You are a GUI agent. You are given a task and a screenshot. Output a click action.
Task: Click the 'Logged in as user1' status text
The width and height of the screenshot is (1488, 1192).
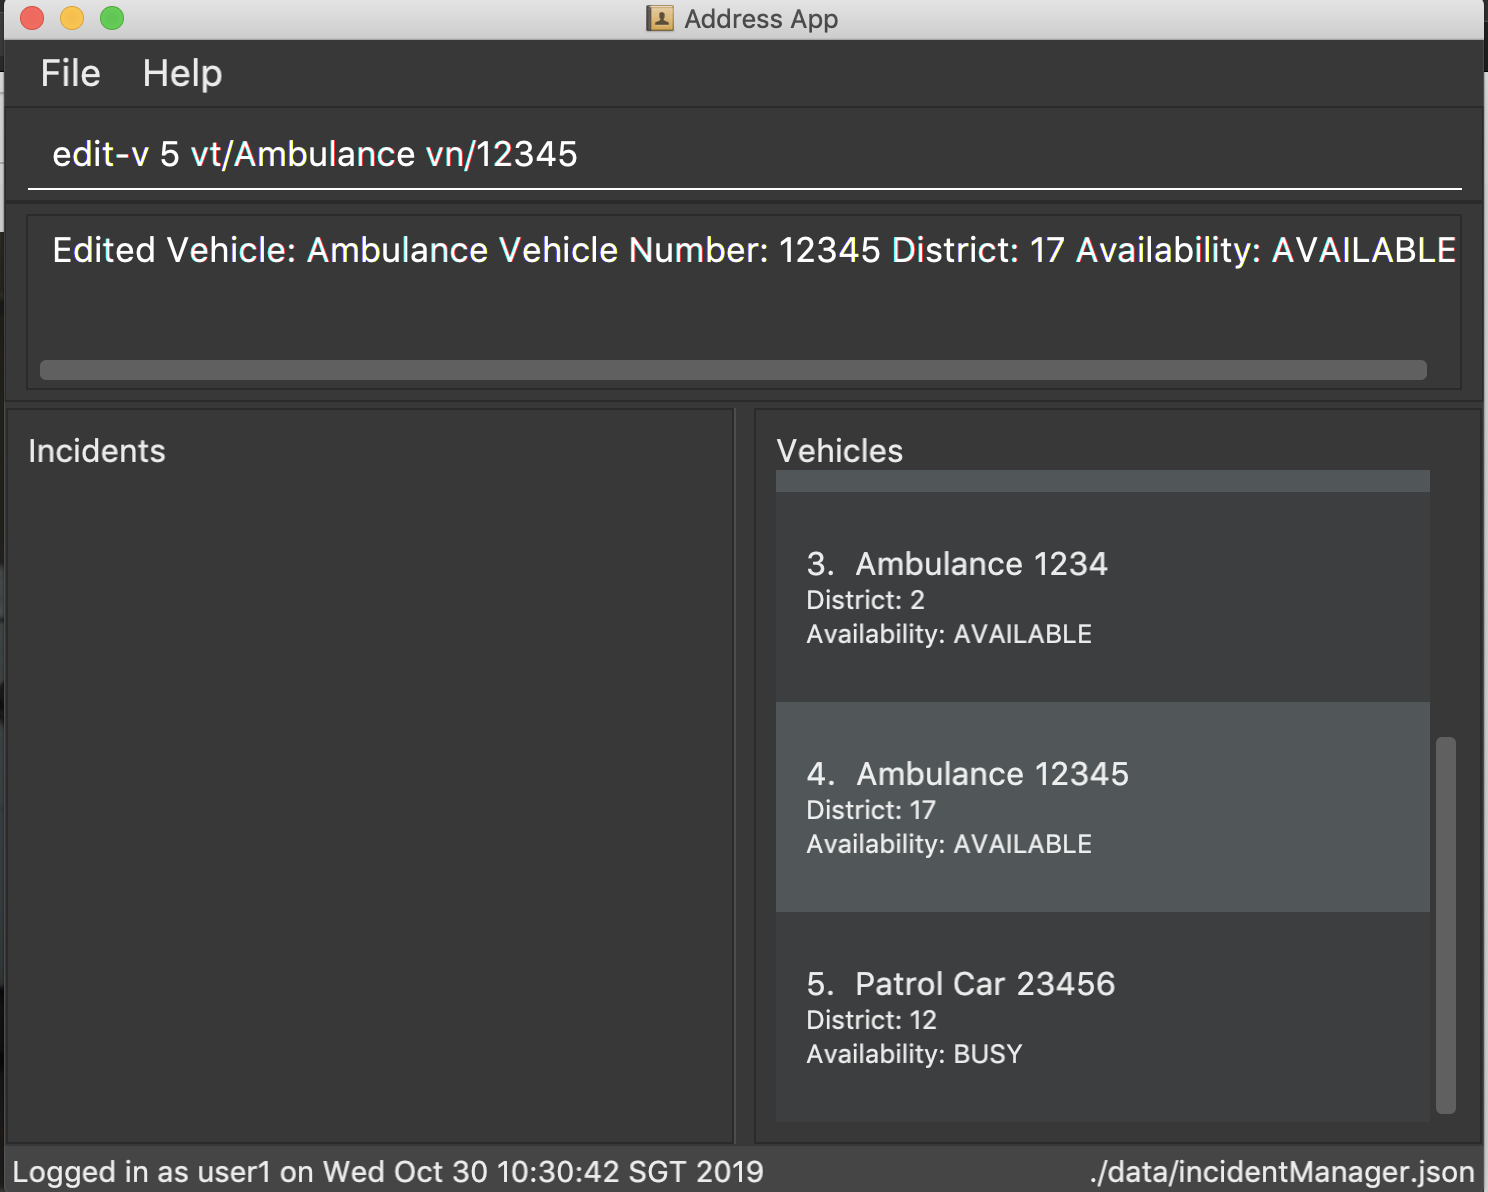click(x=388, y=1171)
